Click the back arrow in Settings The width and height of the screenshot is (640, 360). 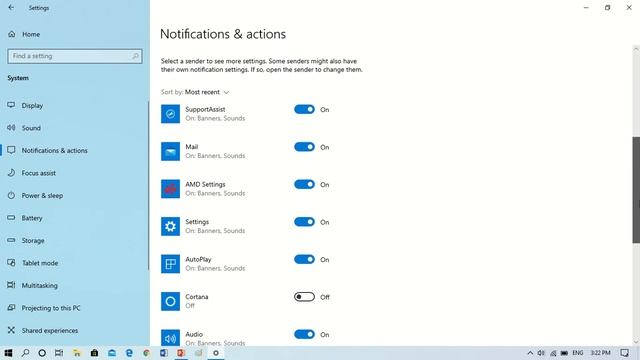[x=11, y=7]
